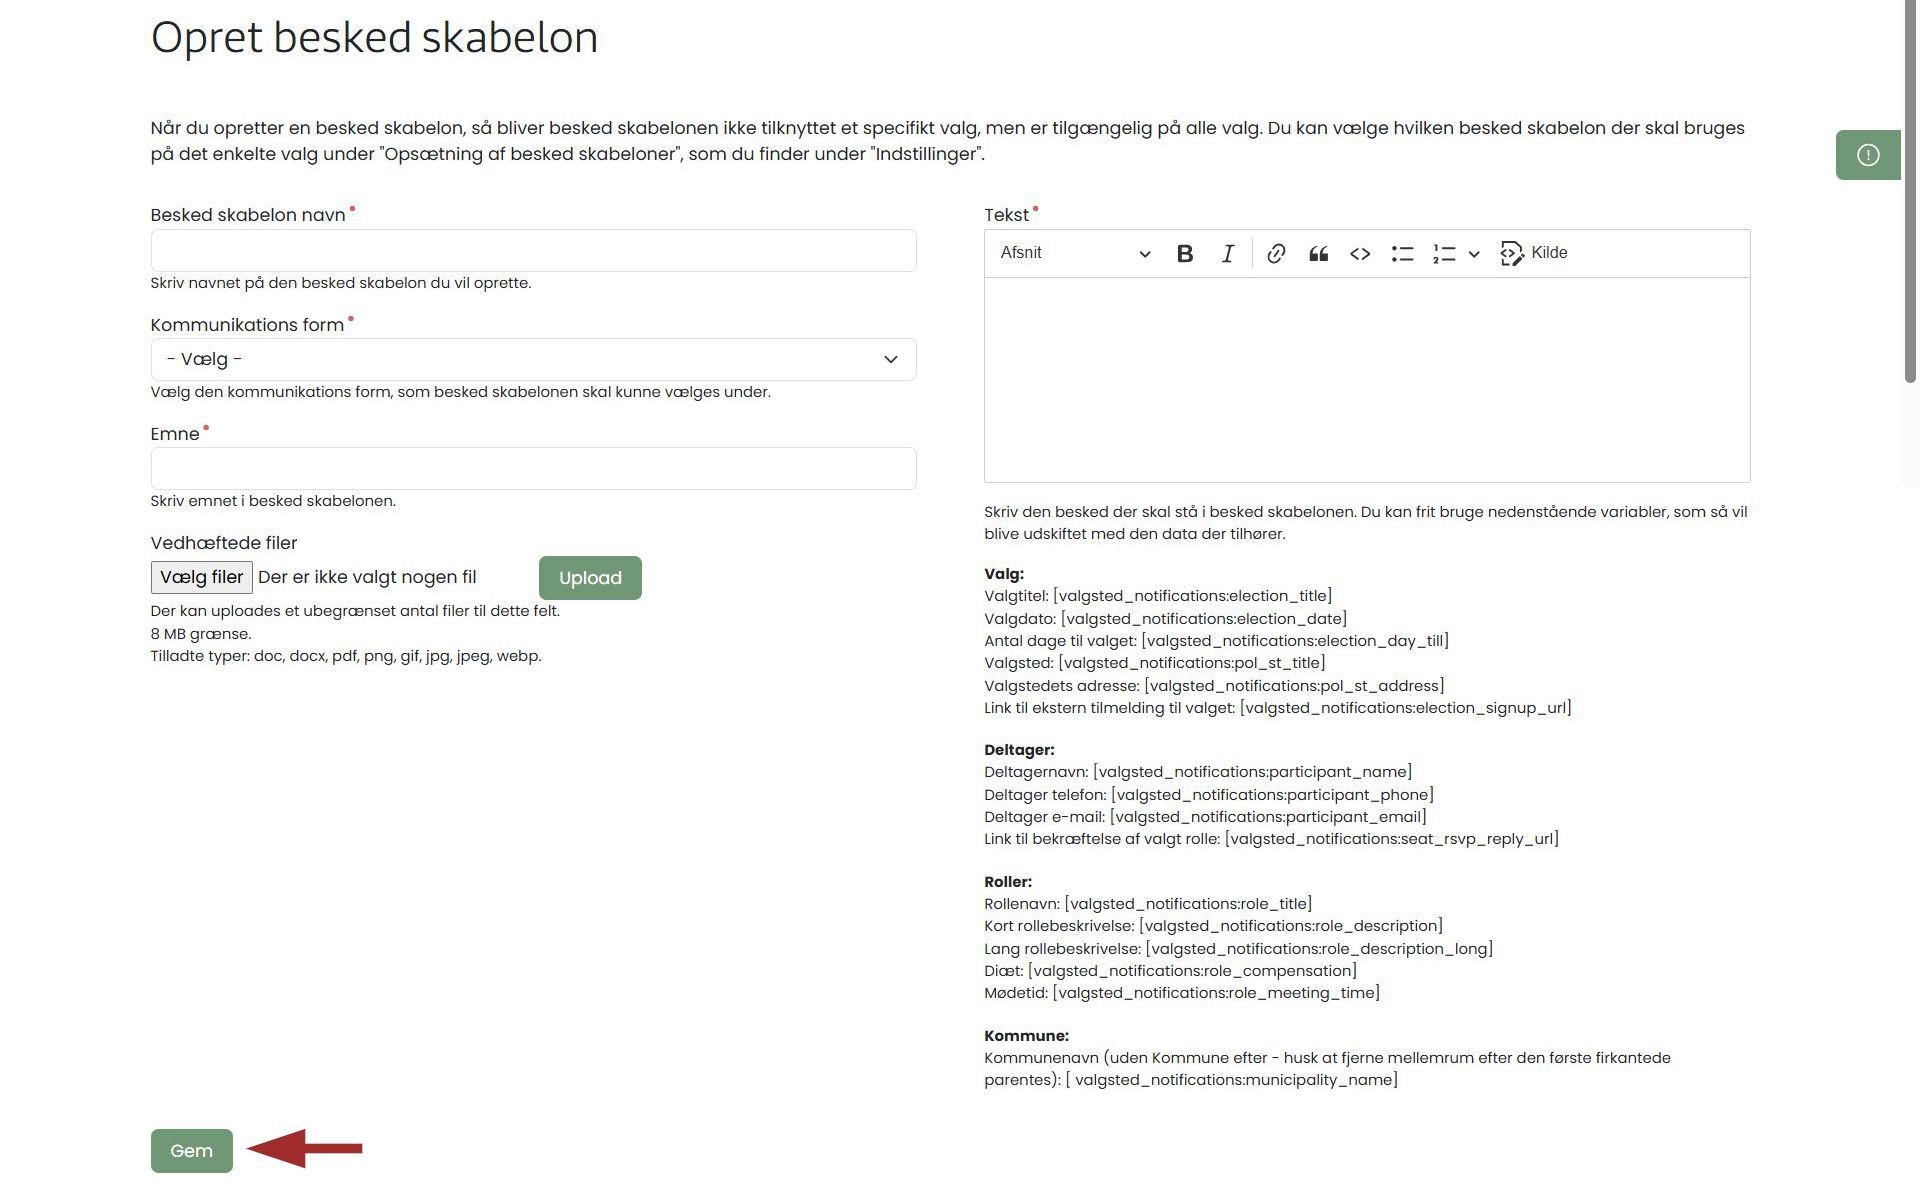Open the Kommunikations form dropdown
The width and height of the screenshot is (1920, 1197).
pos(533,359)
